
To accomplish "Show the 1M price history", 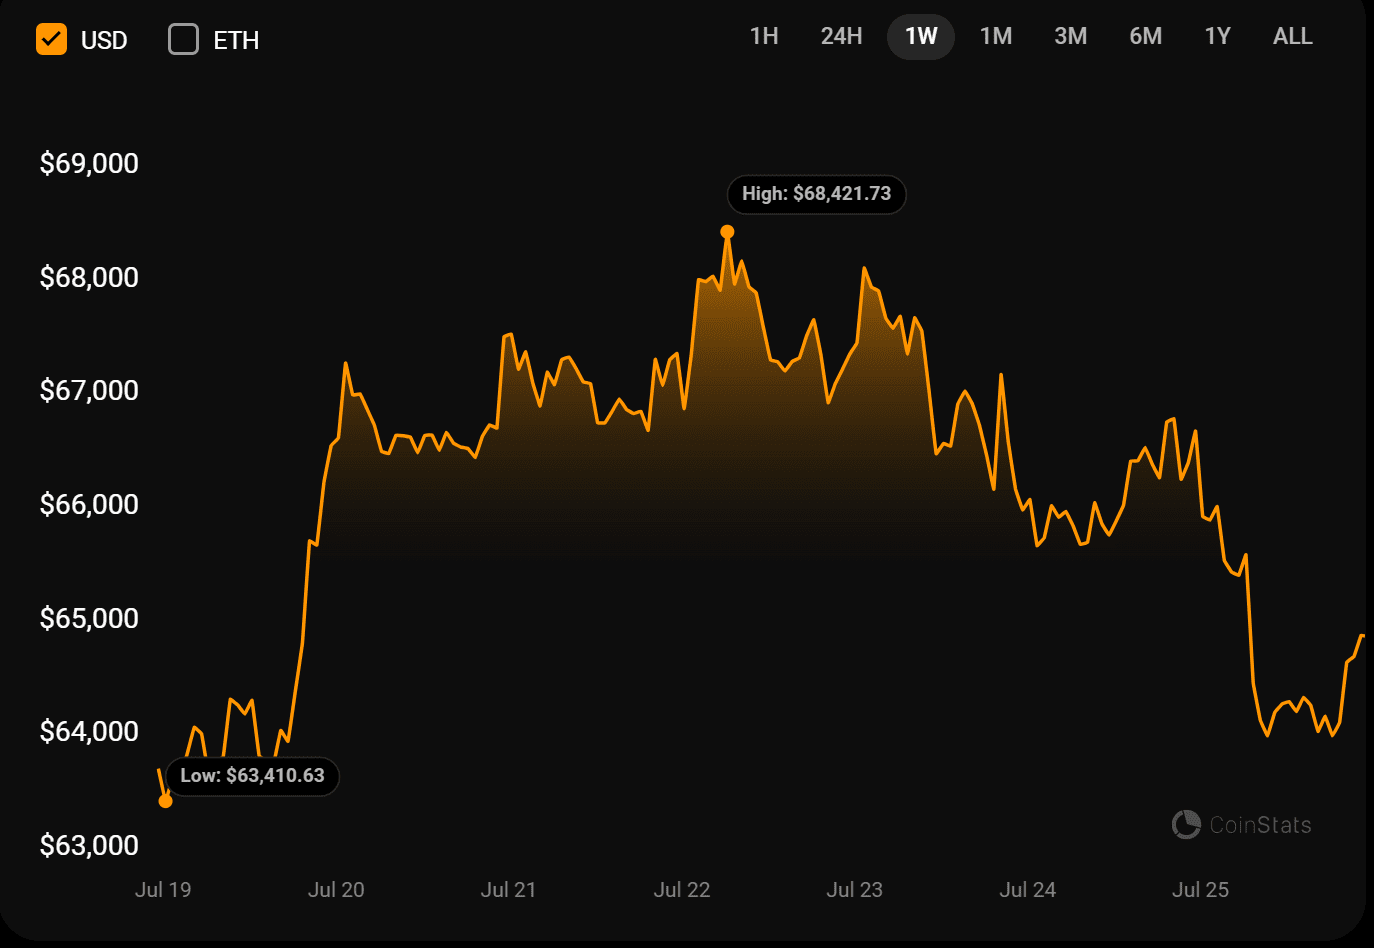I will (x=995, y=37).
